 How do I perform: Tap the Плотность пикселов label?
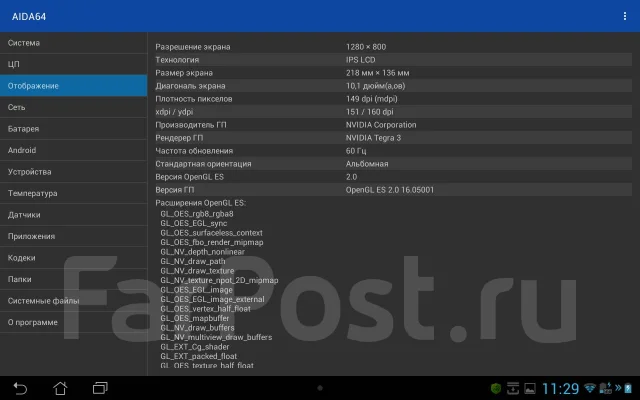193,99
